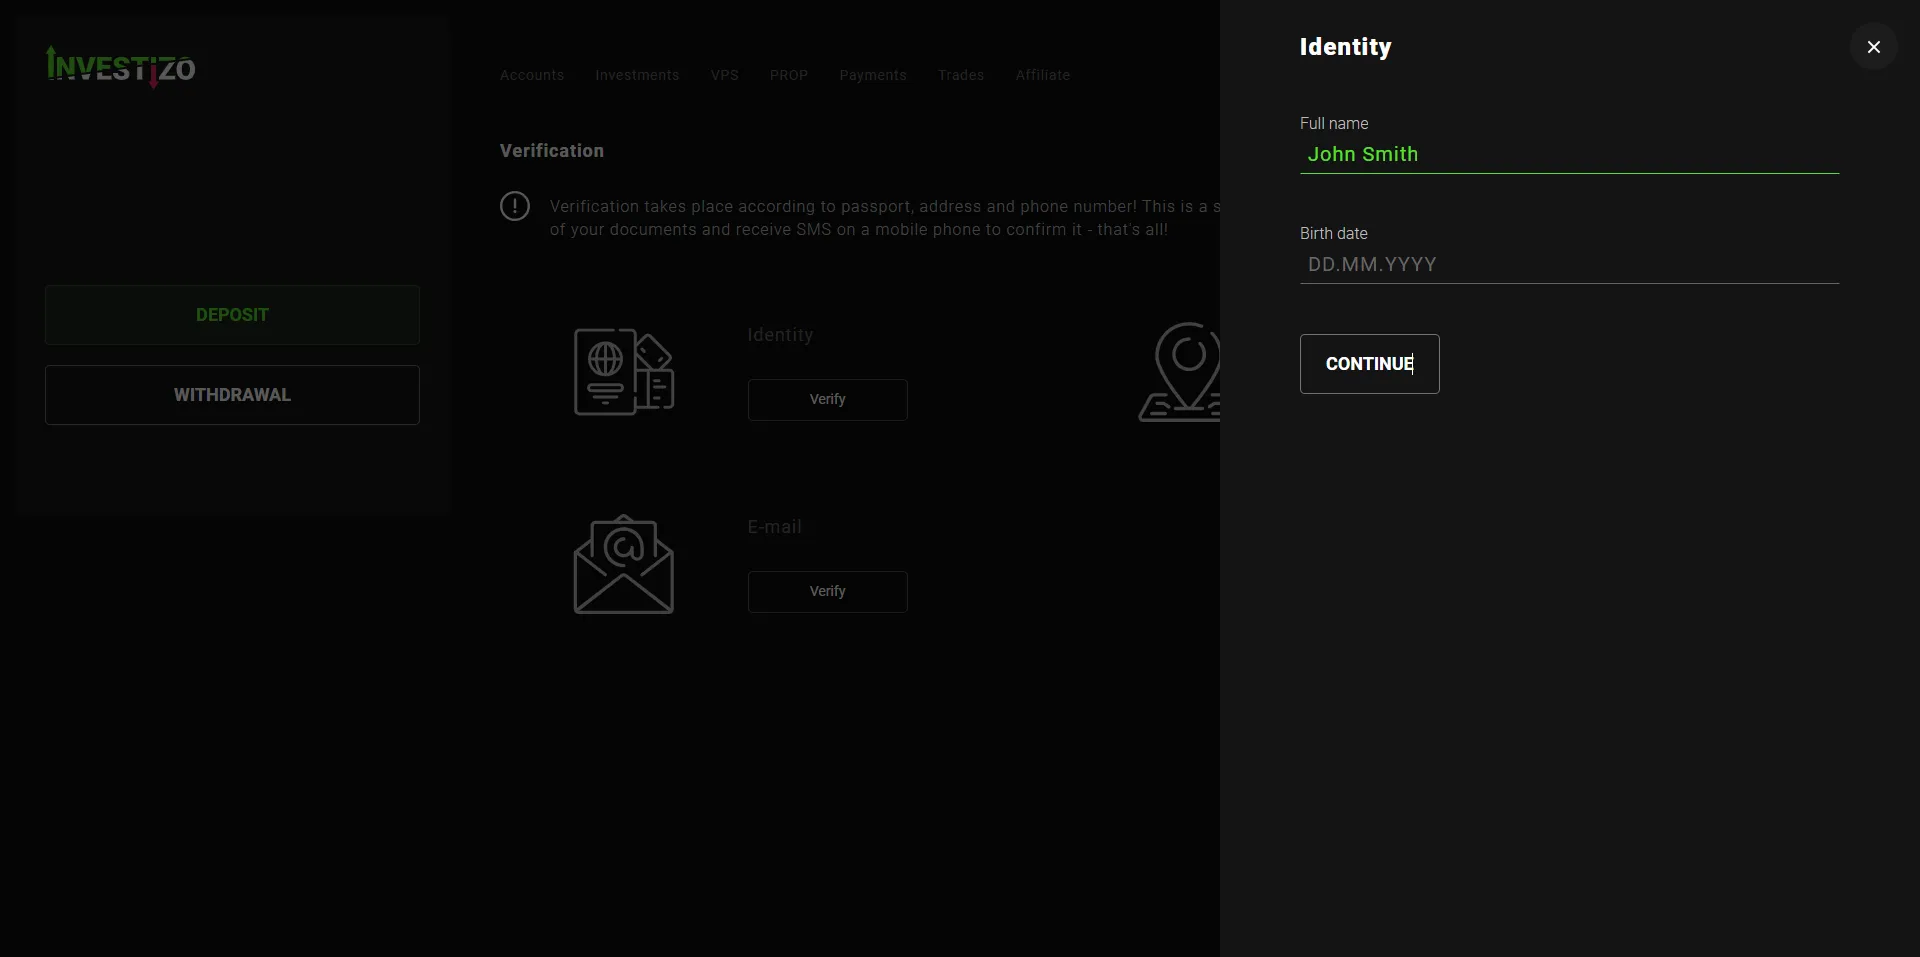Image resolution: width=1920 pixels, height=957 pixels.
Task: Open the VPS menu item
Action: tap(725, 75)
